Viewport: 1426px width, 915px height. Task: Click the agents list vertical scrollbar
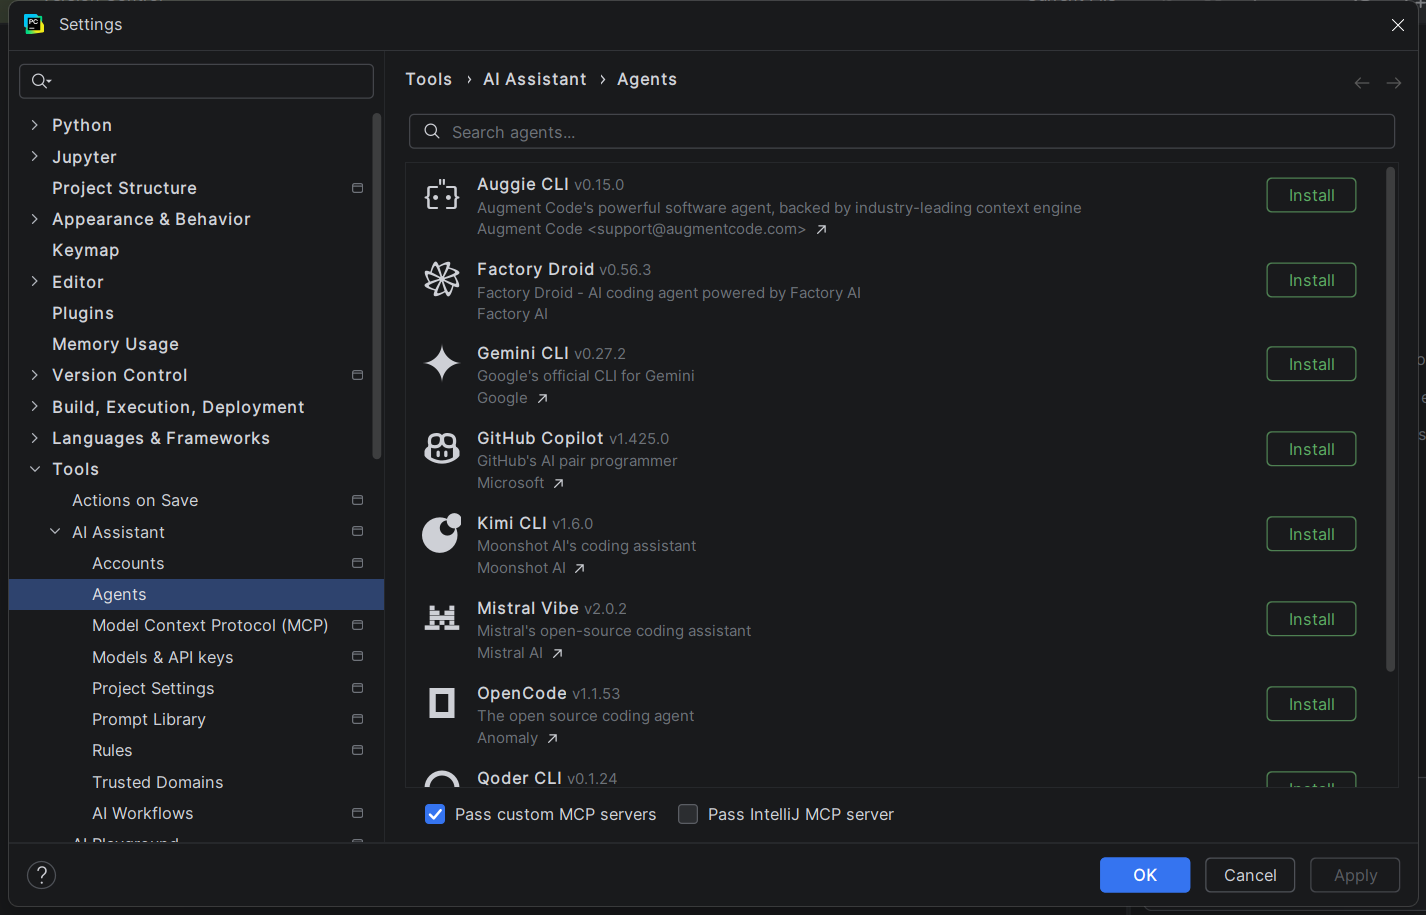click(x=1390, y=420)
